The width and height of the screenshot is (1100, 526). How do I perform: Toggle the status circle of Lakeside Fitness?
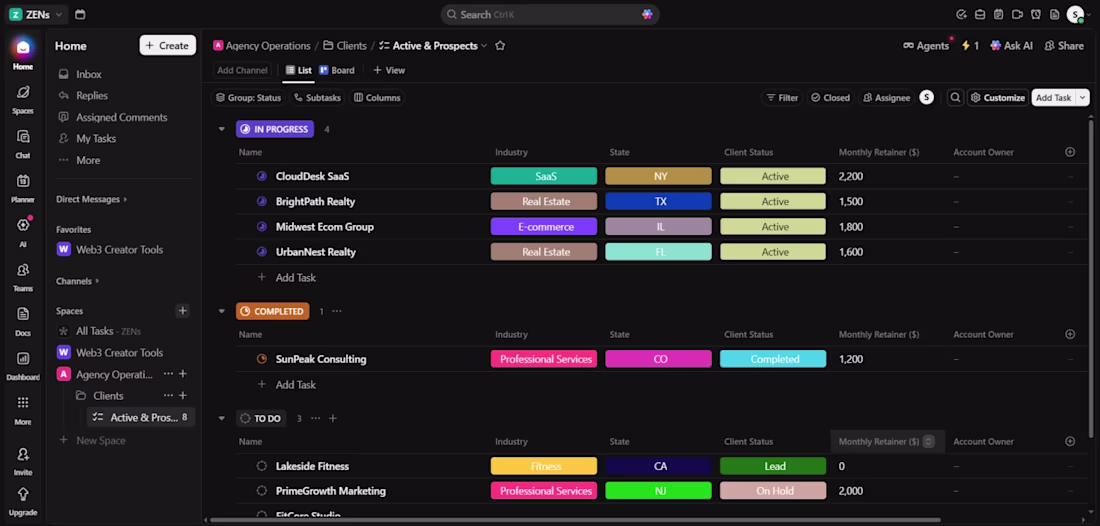pos(262,466)
